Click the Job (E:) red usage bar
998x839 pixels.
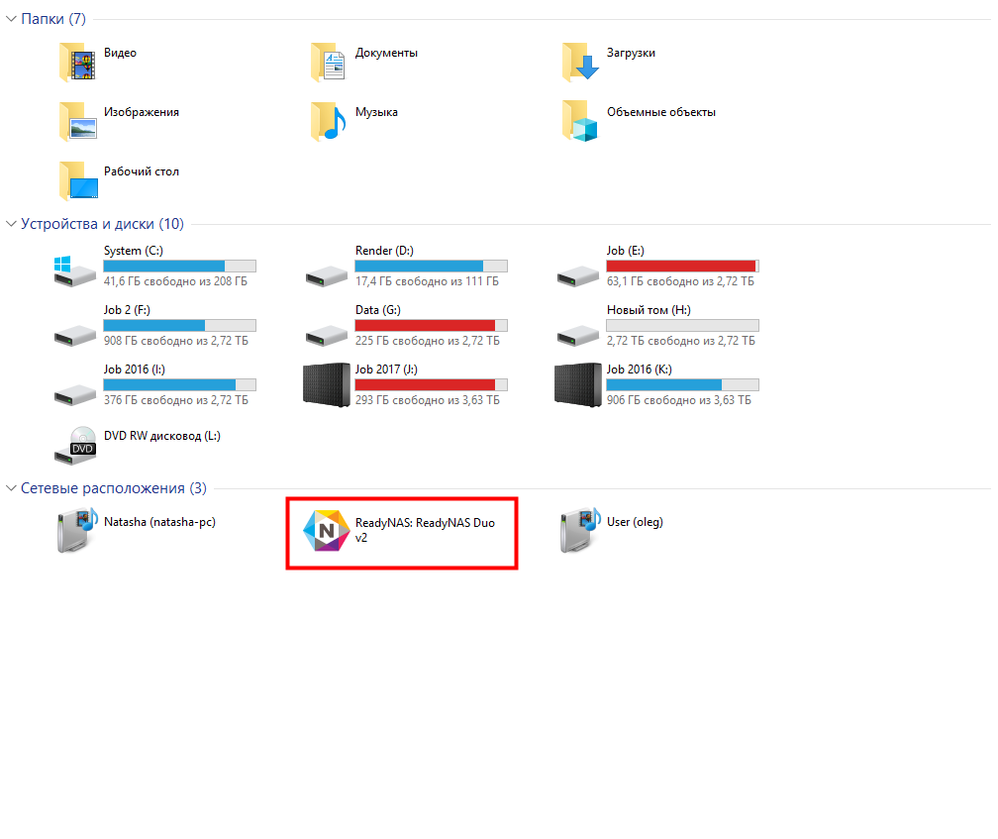tap(683, 266)
